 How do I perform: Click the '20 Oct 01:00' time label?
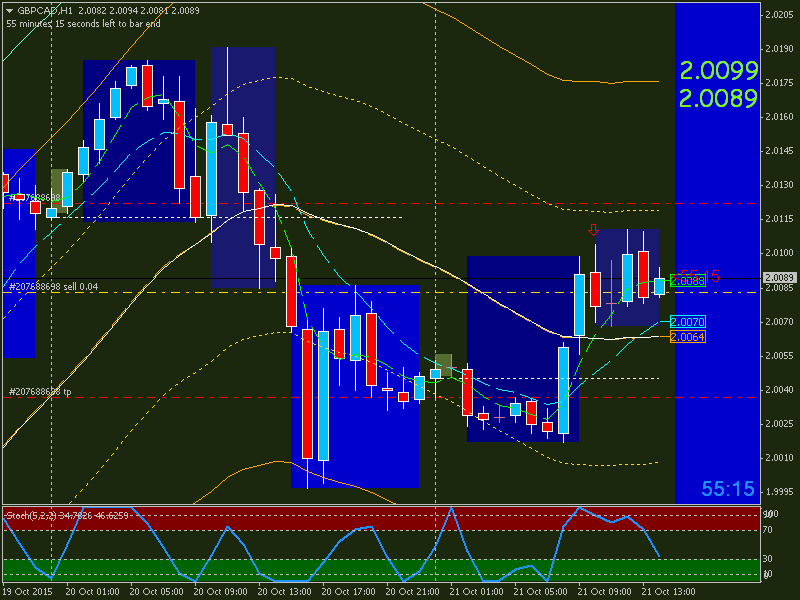92,592
